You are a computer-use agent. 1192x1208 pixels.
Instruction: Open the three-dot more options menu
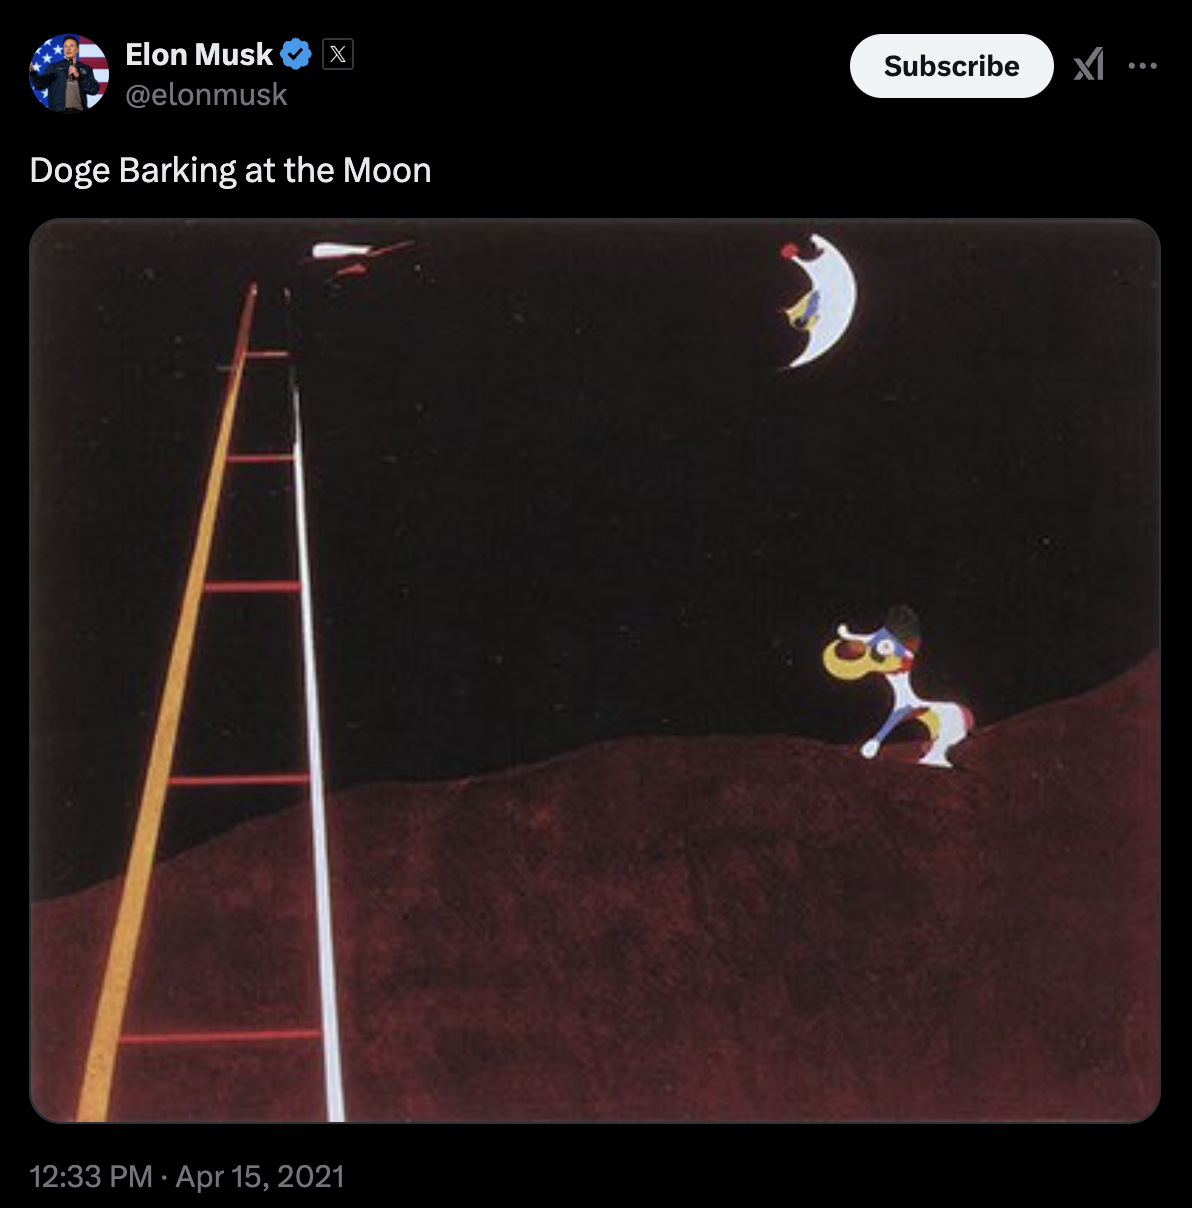1142,66
